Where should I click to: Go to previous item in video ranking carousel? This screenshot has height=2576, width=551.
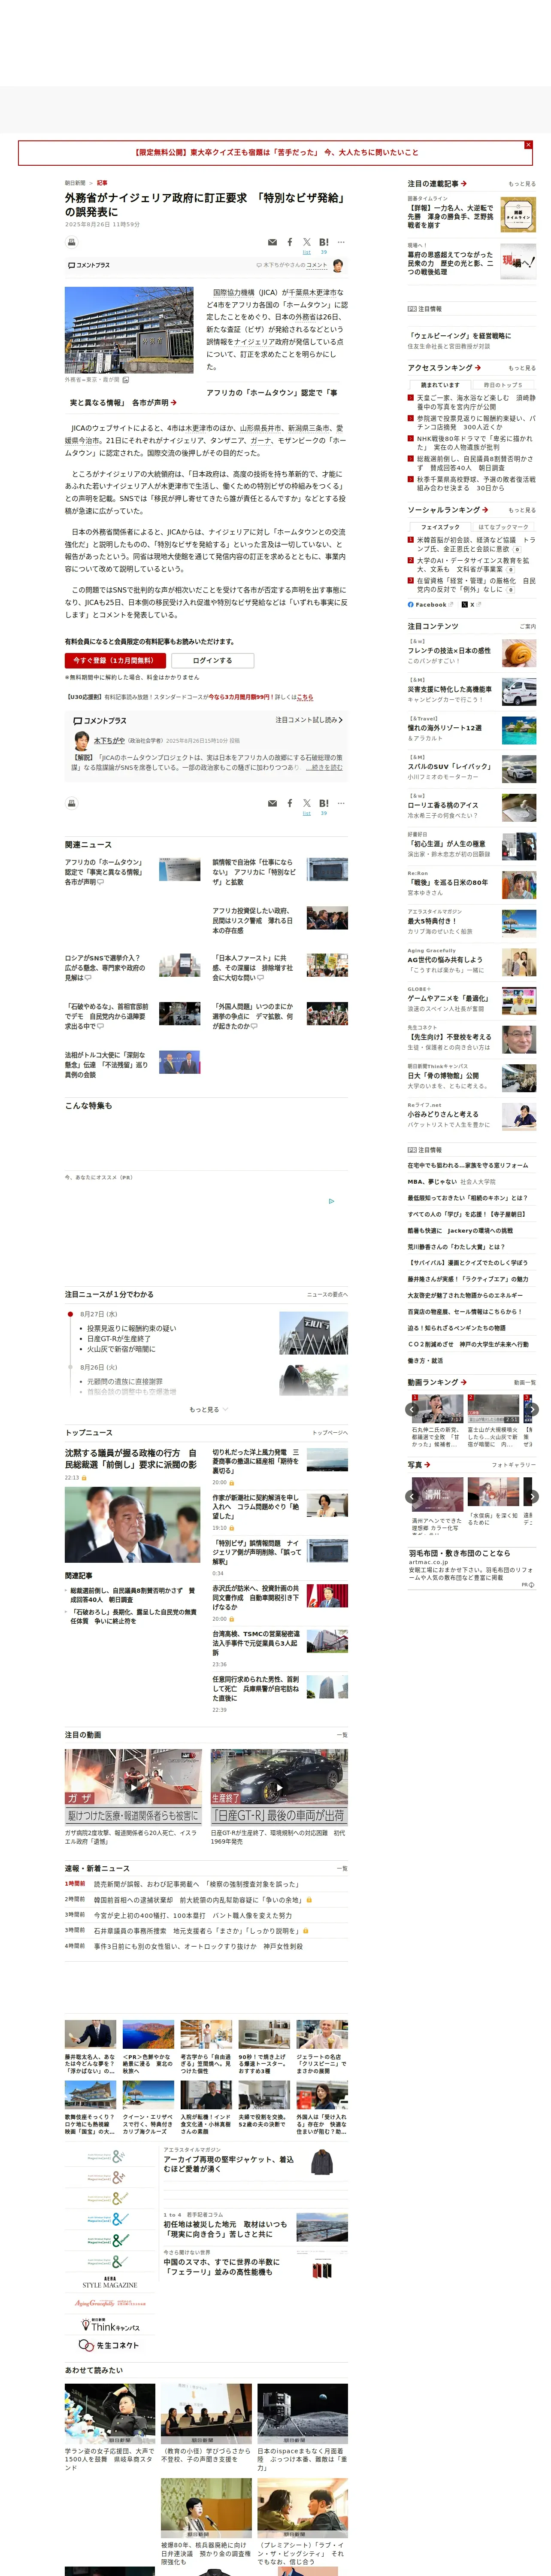(x=412, y=1409)
